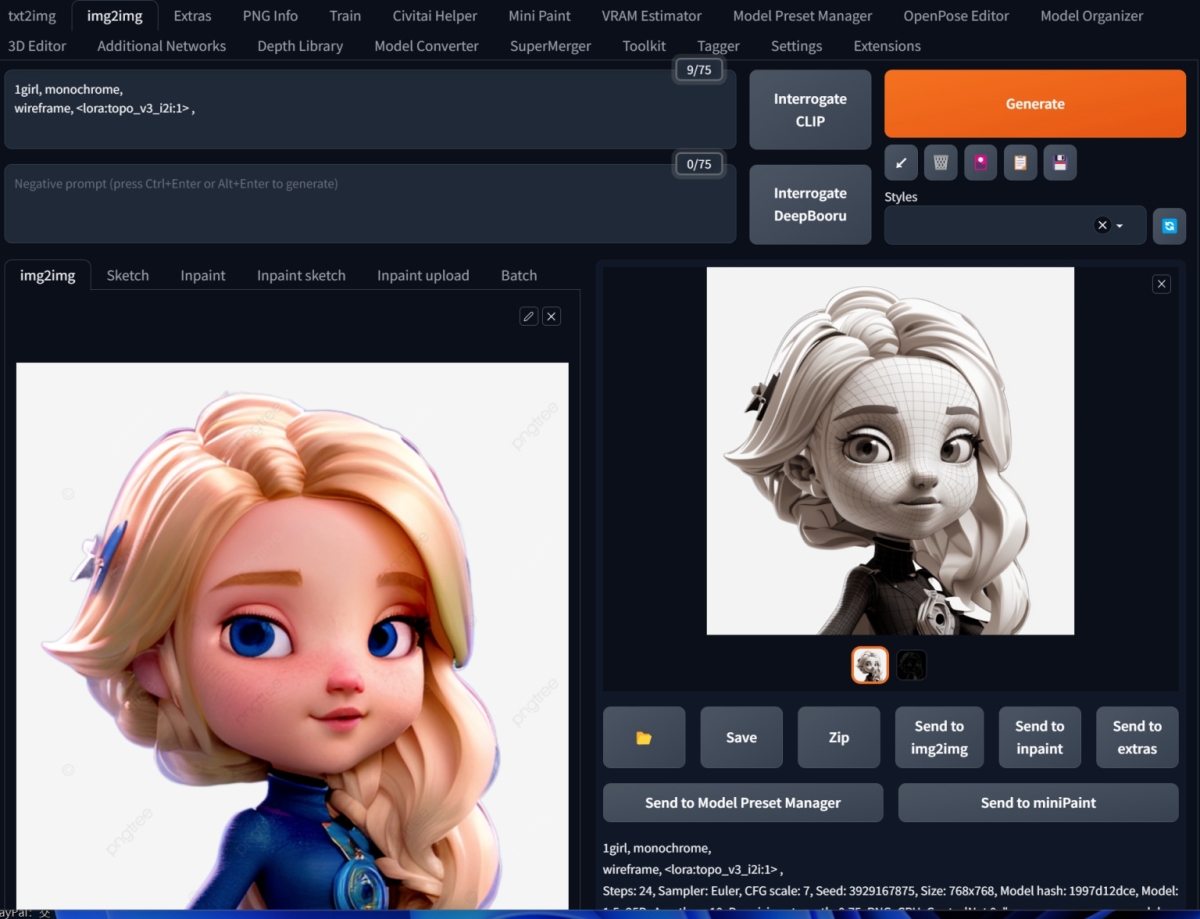Close the output image preview
Viewport: 1200px width, 919px height.
point(1161,284)
